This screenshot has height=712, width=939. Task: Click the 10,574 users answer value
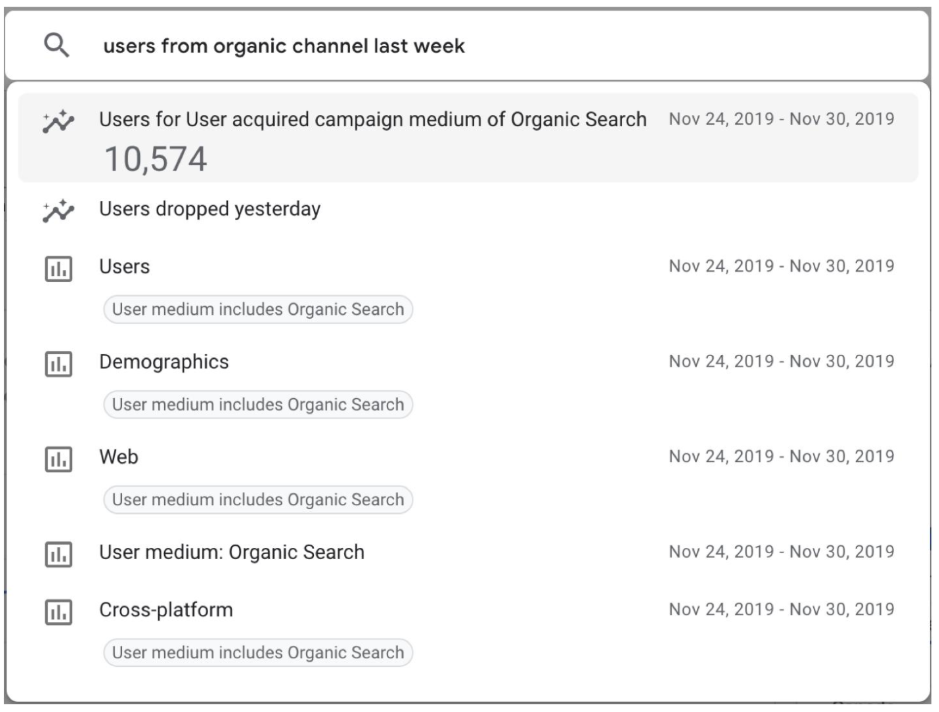pyautogui.click(x=153, y=157)
